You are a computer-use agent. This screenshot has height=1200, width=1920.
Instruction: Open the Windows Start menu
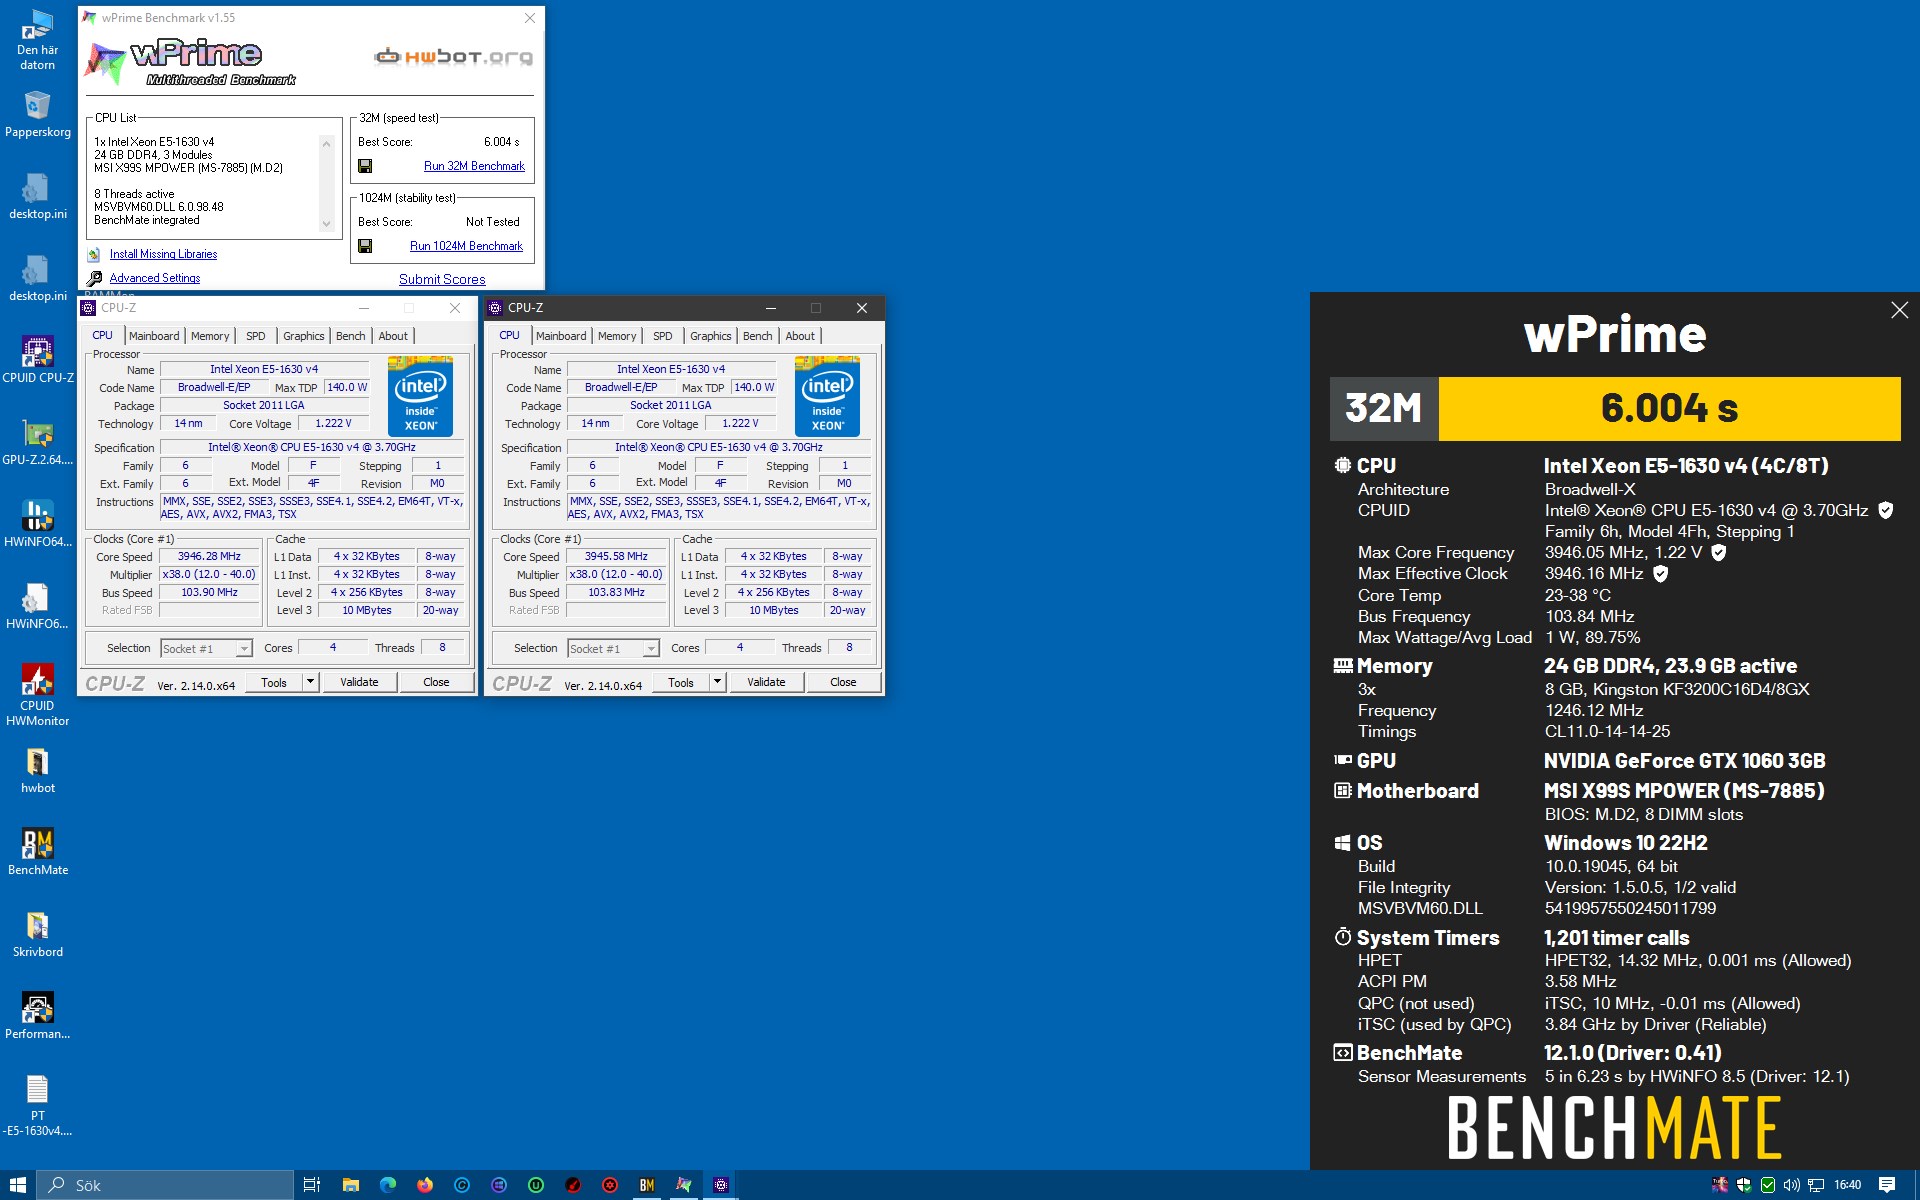pyautogui.click(x=18, y=1185)
